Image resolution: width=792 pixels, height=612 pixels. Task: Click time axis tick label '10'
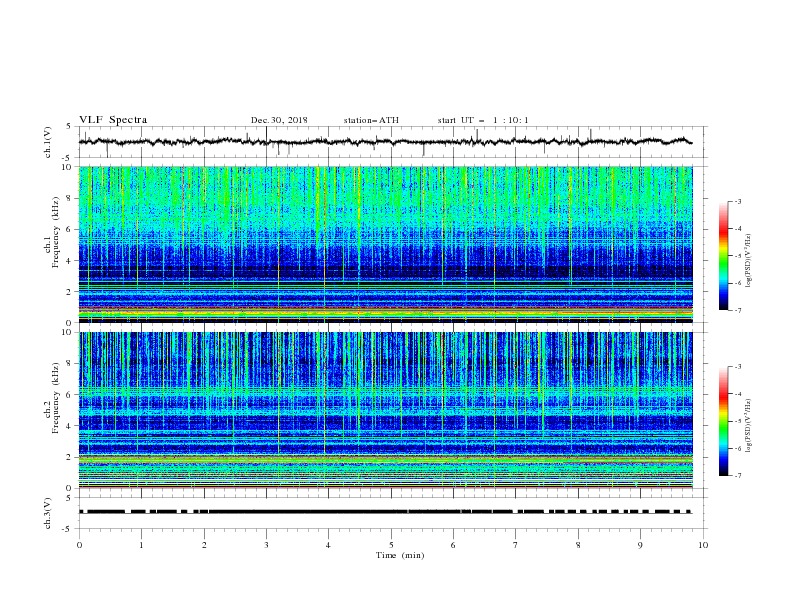click(703, 545)
